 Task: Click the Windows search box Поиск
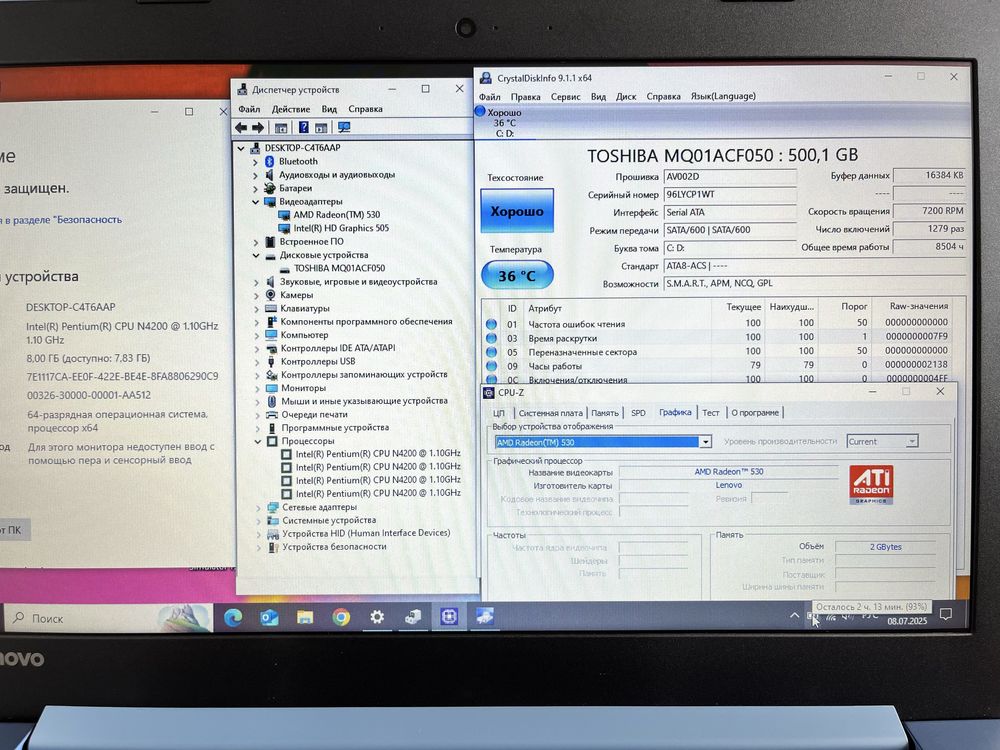(108, 618)
